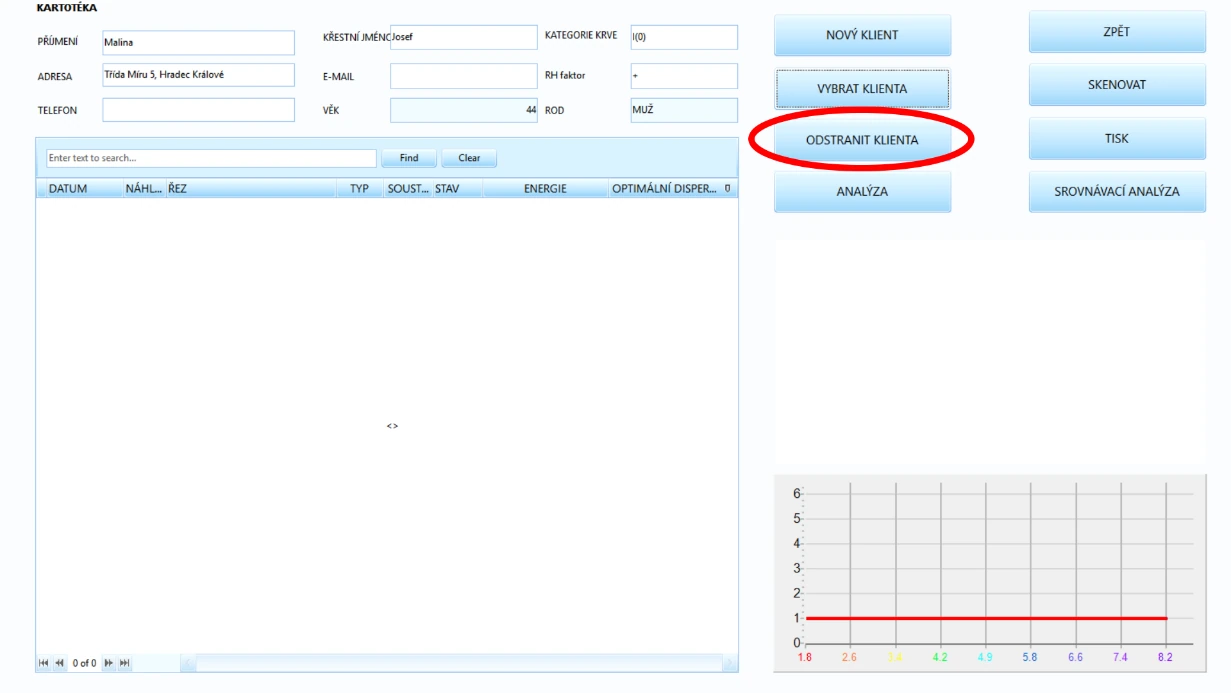Click the 'Enter text to search' box
Screen dimensions: 1231x693
pos(211,158)
